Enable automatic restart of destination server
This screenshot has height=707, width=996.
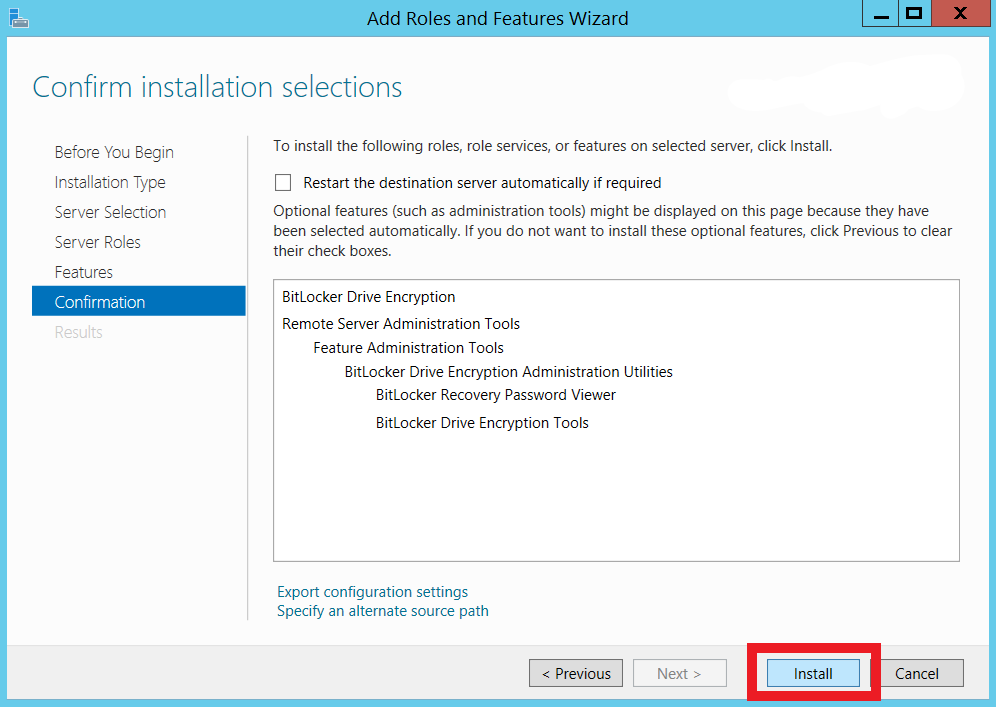283,183
